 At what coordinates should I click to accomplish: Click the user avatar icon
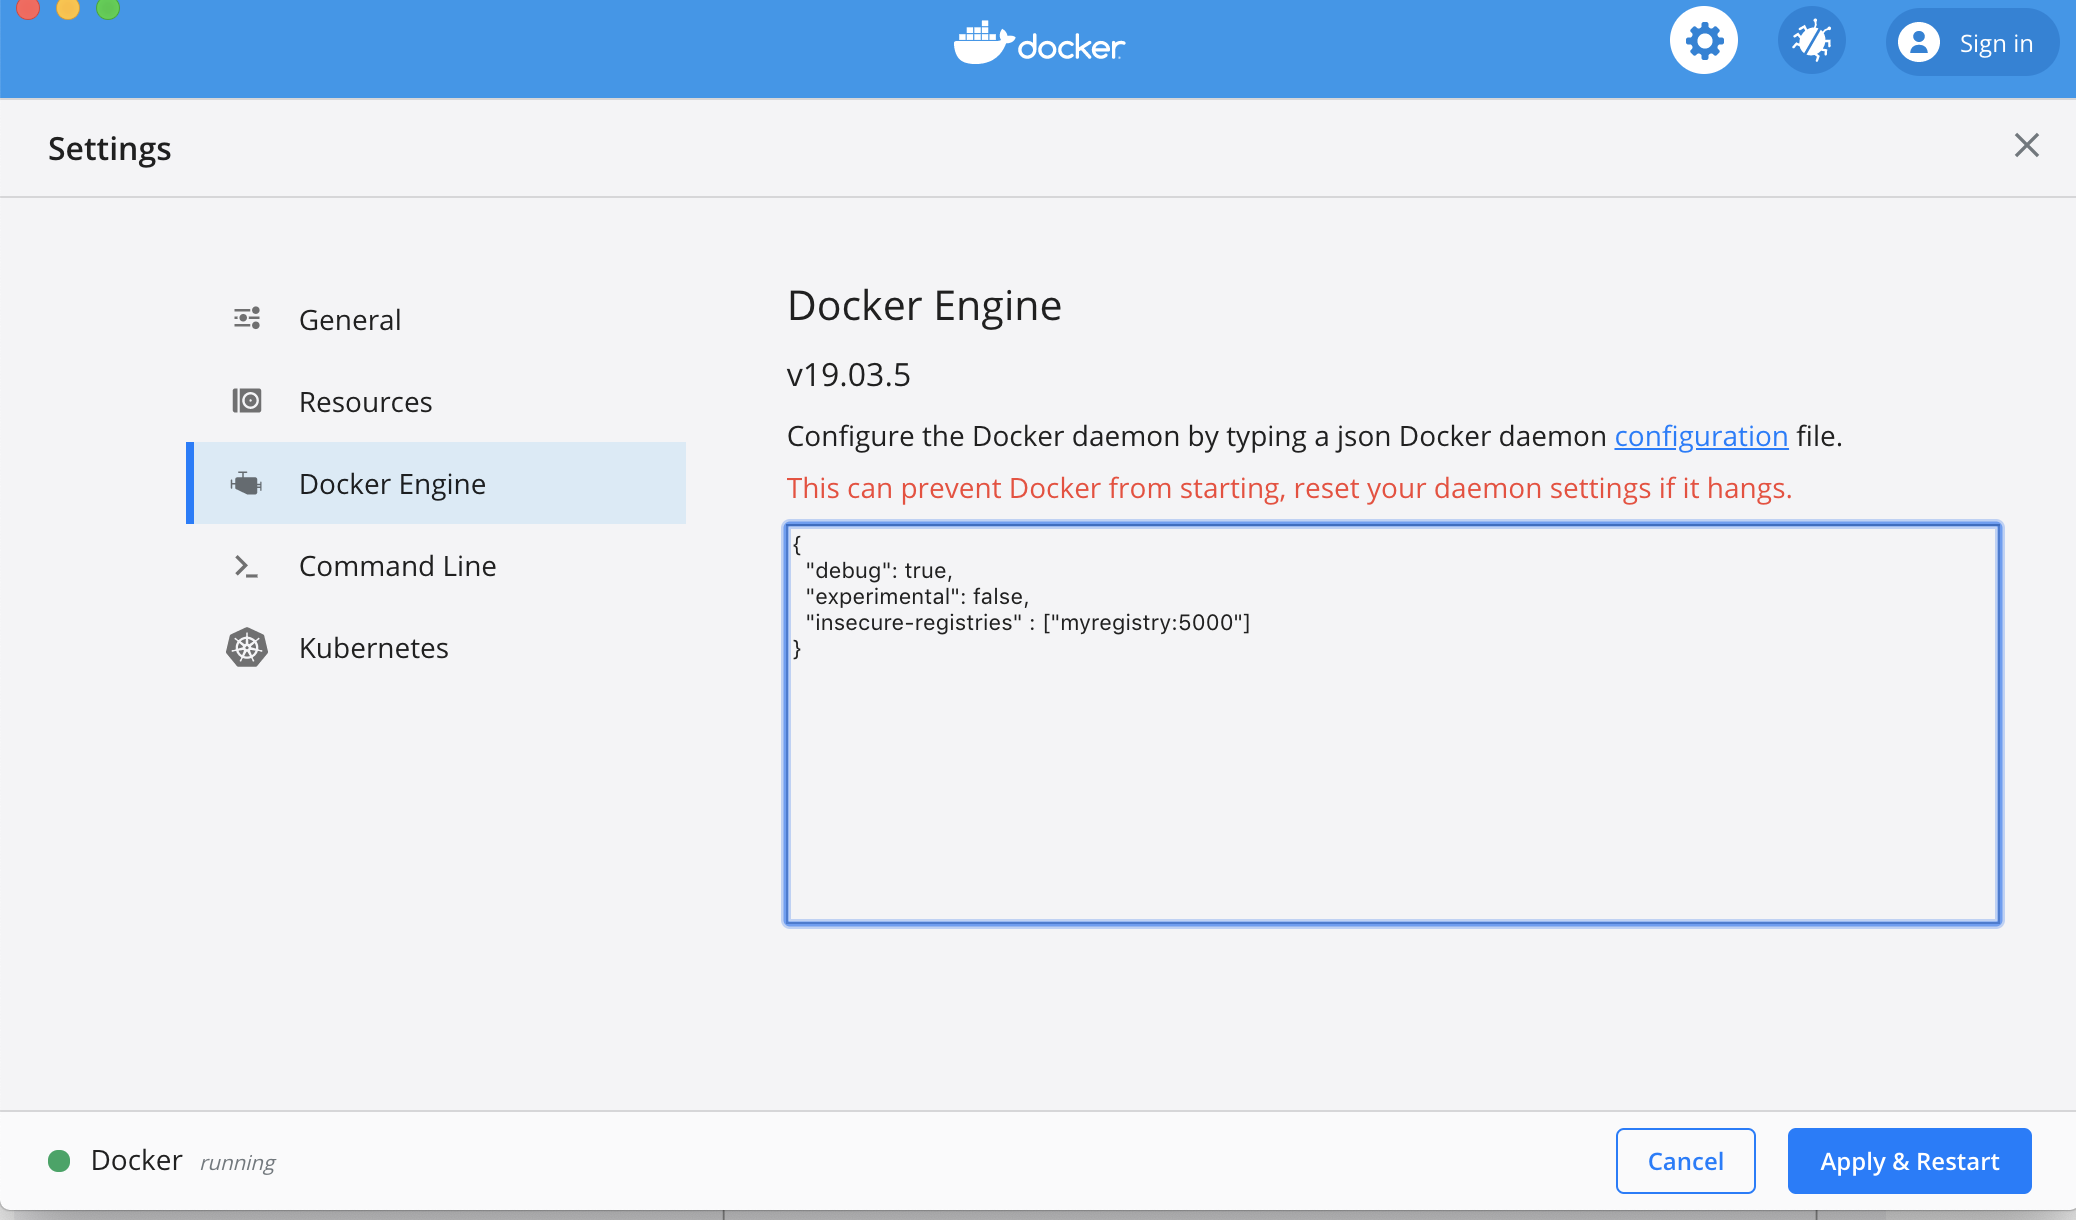coord(1918,43)
